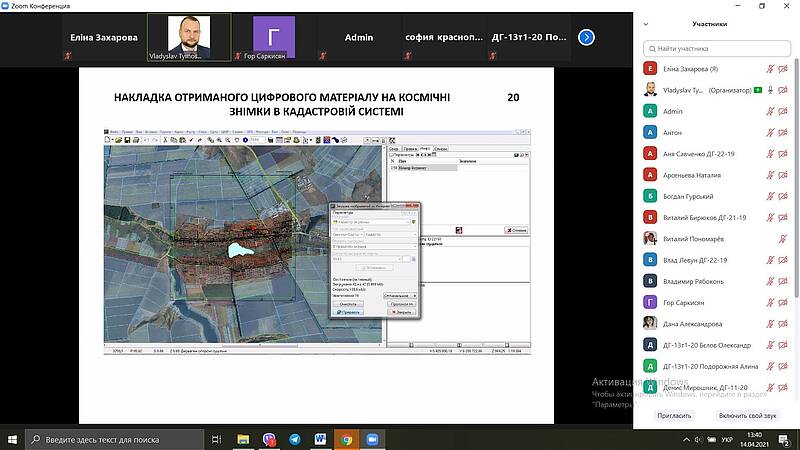Click the Пригласить button
Screen dimensions: 800x450
coord(674,415)
